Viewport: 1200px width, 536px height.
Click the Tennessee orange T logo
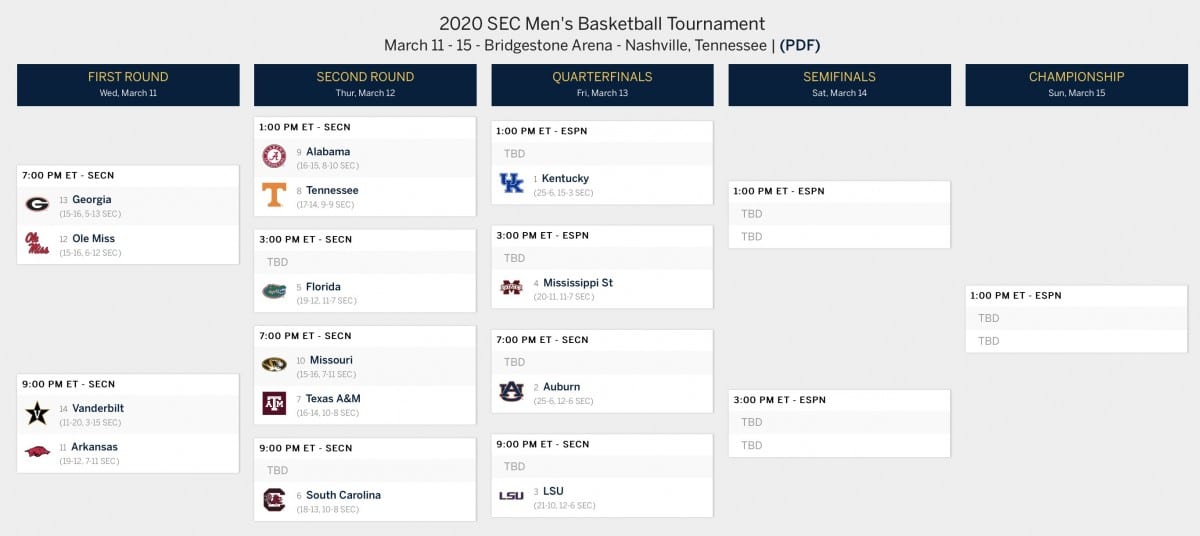pyautogui.click(x=274, y=194)
